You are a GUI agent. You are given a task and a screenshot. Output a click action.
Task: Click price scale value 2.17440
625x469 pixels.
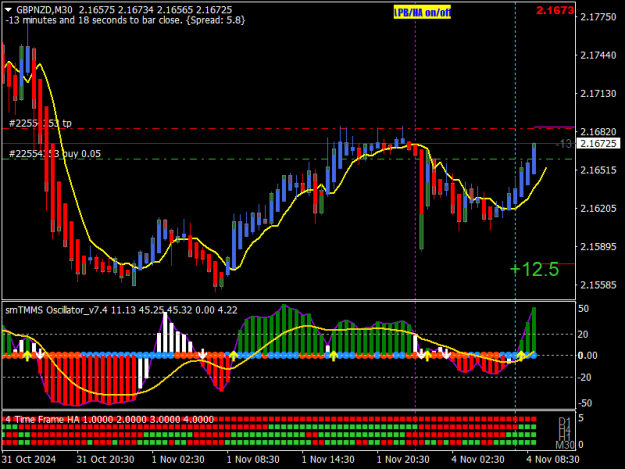point(598,55)
